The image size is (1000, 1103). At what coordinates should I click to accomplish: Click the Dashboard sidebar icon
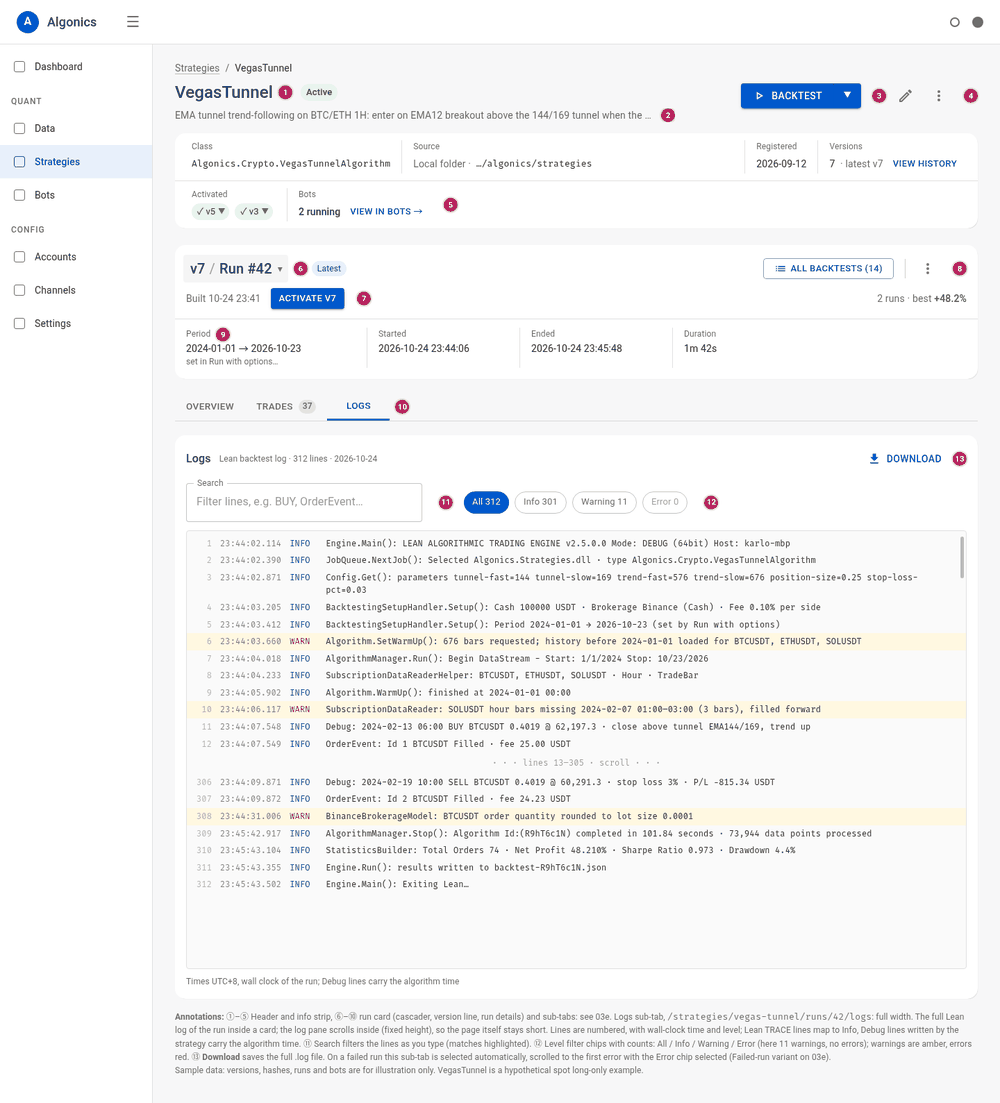(20, 67)
